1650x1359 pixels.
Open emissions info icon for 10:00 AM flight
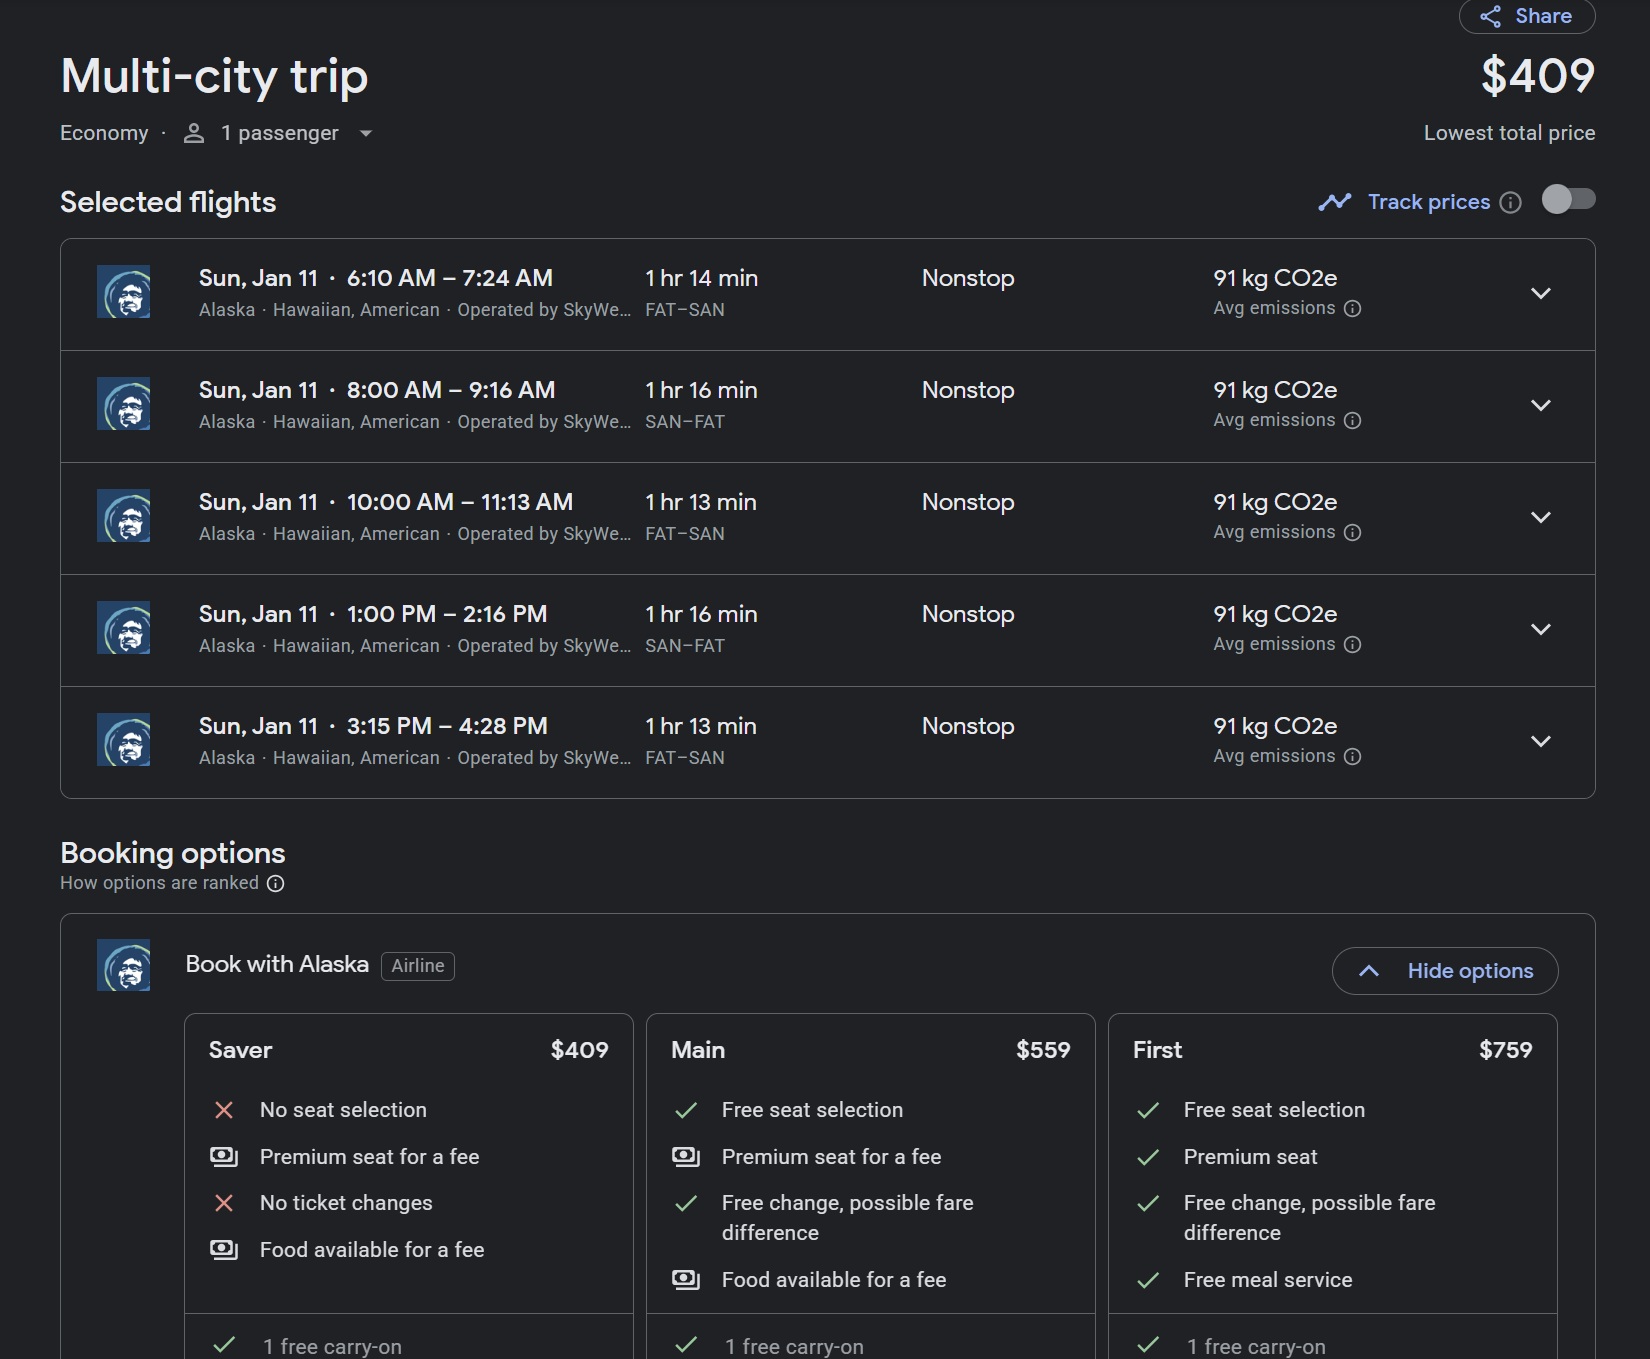[1353, 533]
